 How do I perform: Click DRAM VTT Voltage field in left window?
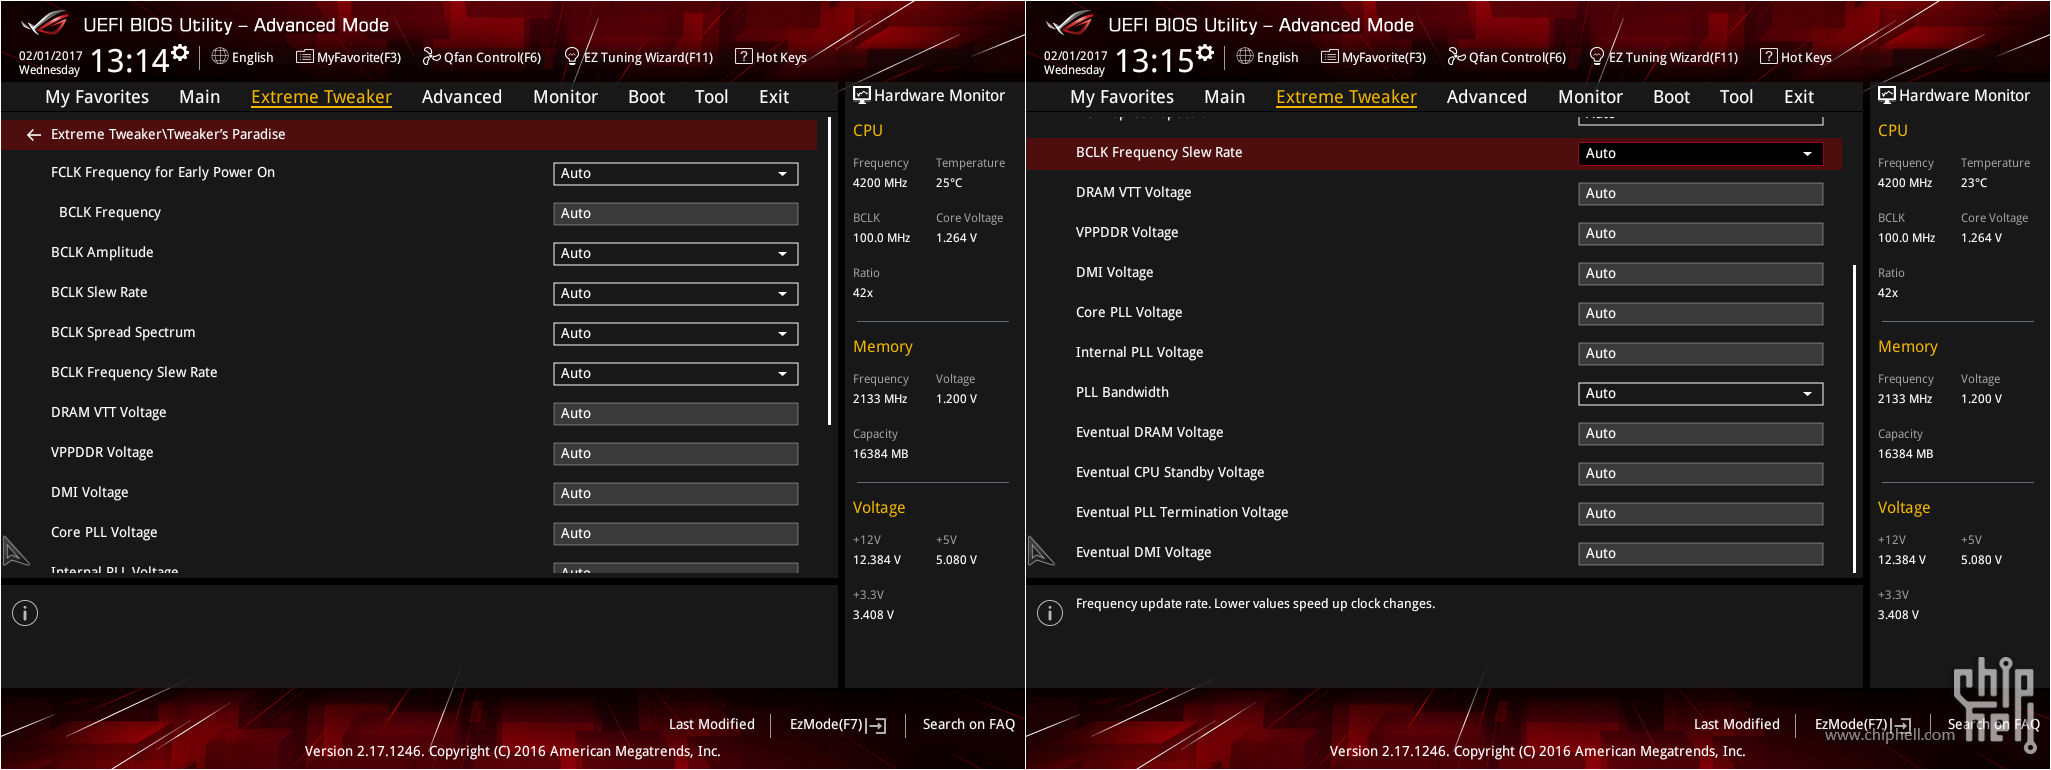coord(676,413)
